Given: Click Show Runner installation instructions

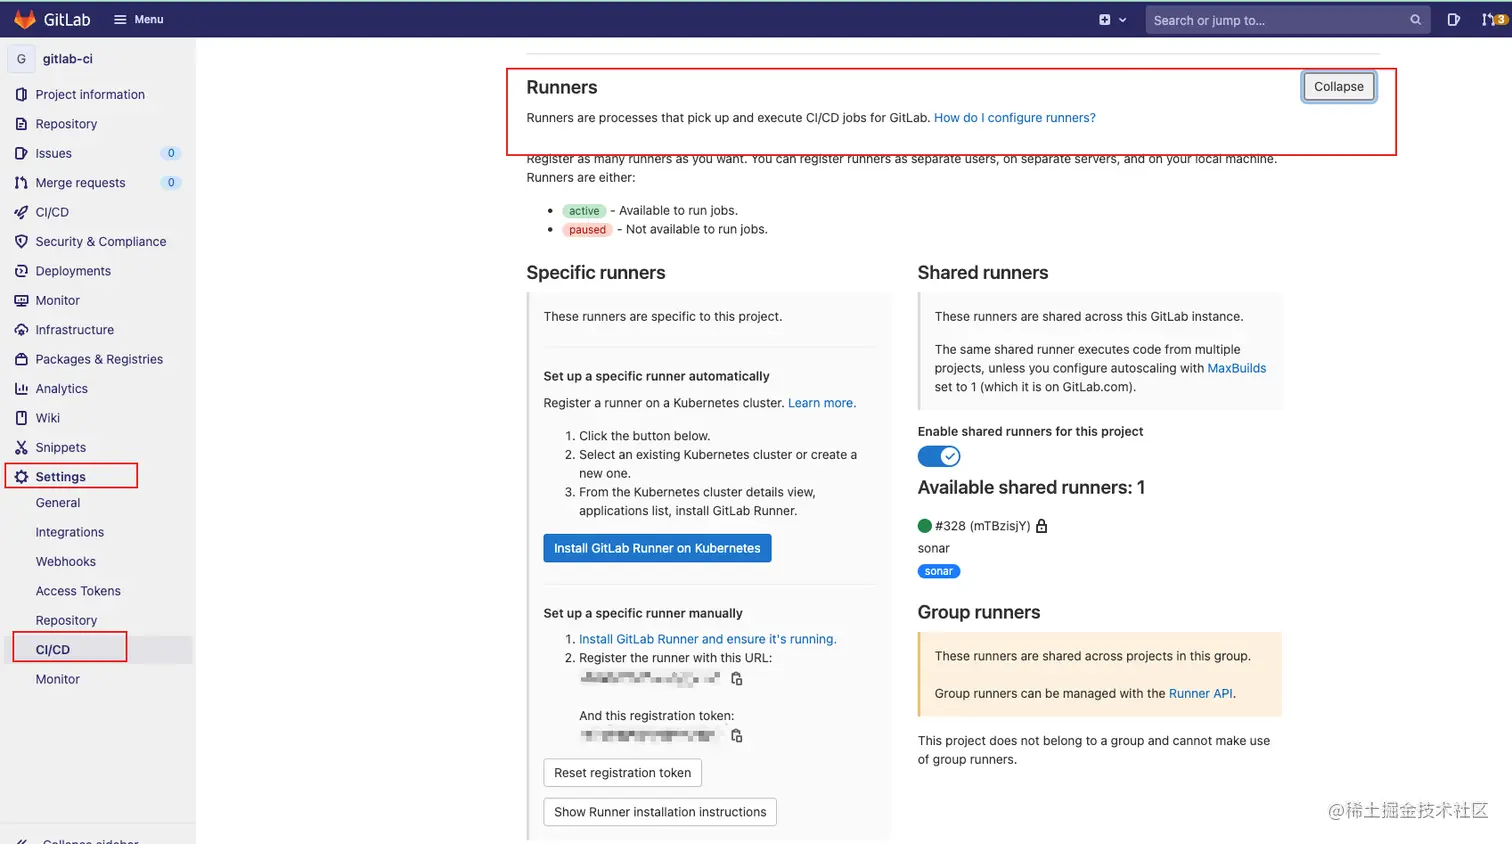Looking at the screenshot, I should point(660,812).
